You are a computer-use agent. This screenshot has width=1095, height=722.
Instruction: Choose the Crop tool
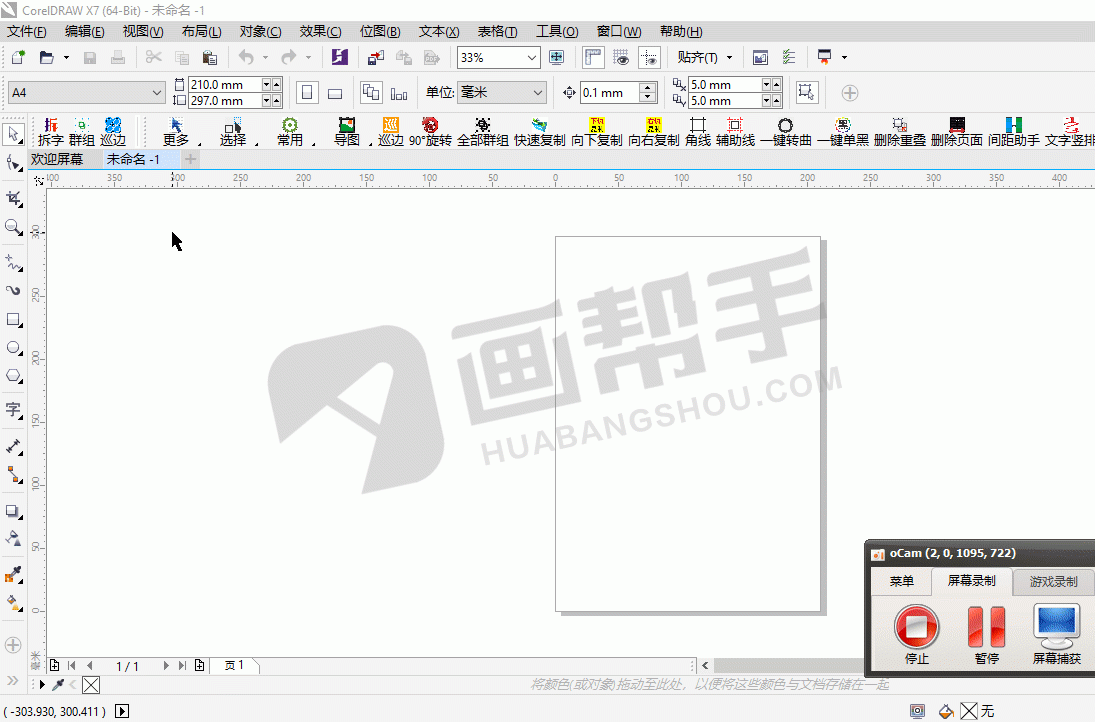coord(14,199)
